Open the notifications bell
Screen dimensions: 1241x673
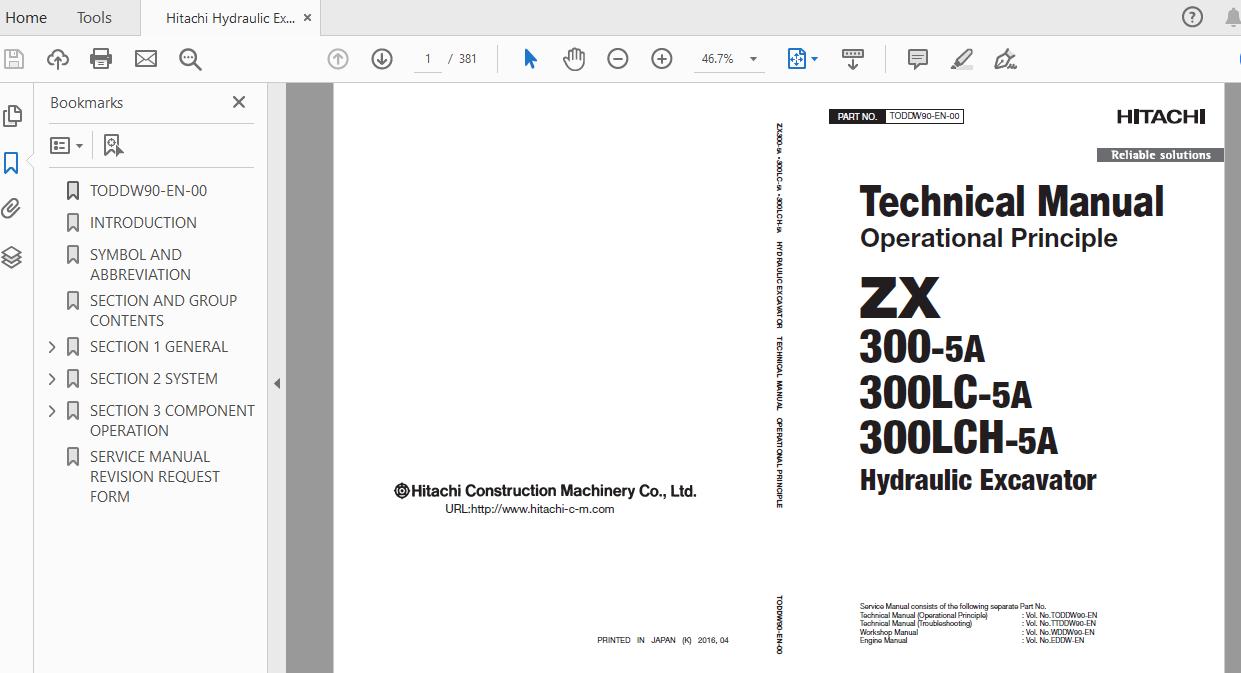1233,17
